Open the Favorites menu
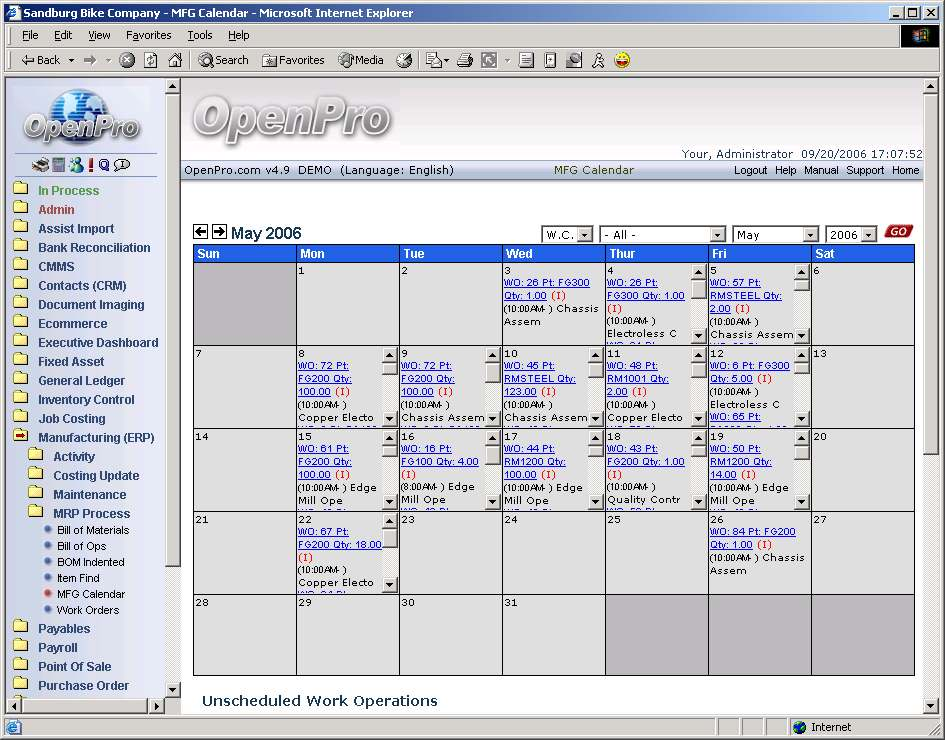Image resolution: width=945 pixels, height=740 pixels. [x=148, y=35]
